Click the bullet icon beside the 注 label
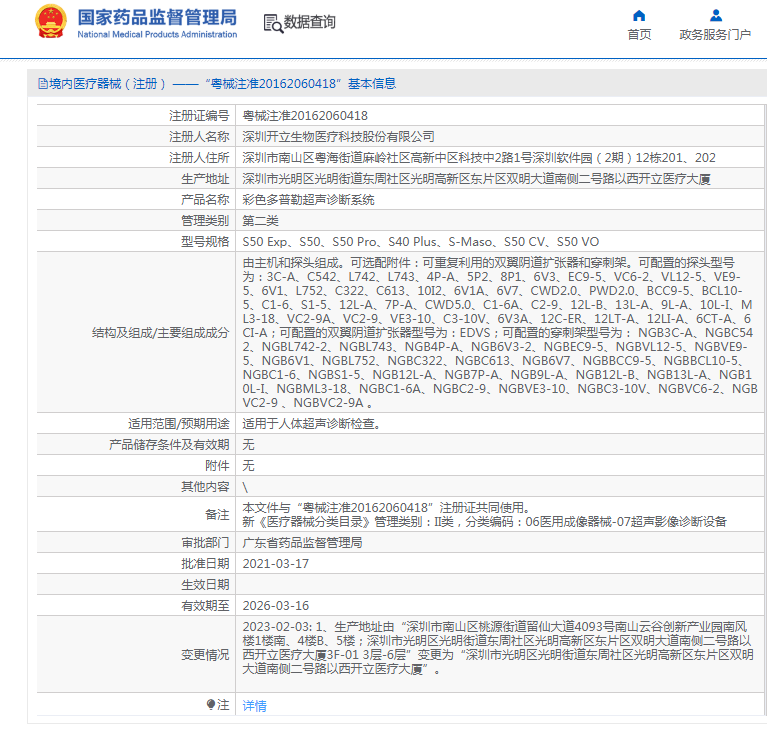 tap(210, 705)
